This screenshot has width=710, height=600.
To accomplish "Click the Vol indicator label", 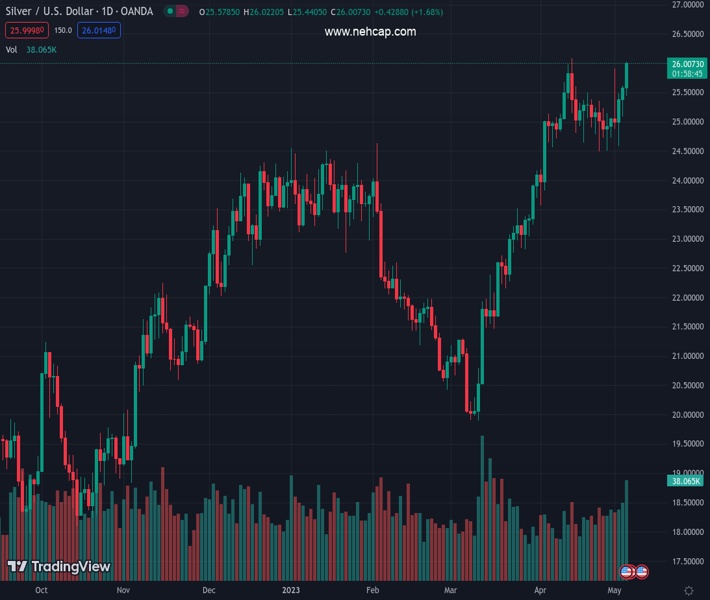I will (x=11, y=49).
